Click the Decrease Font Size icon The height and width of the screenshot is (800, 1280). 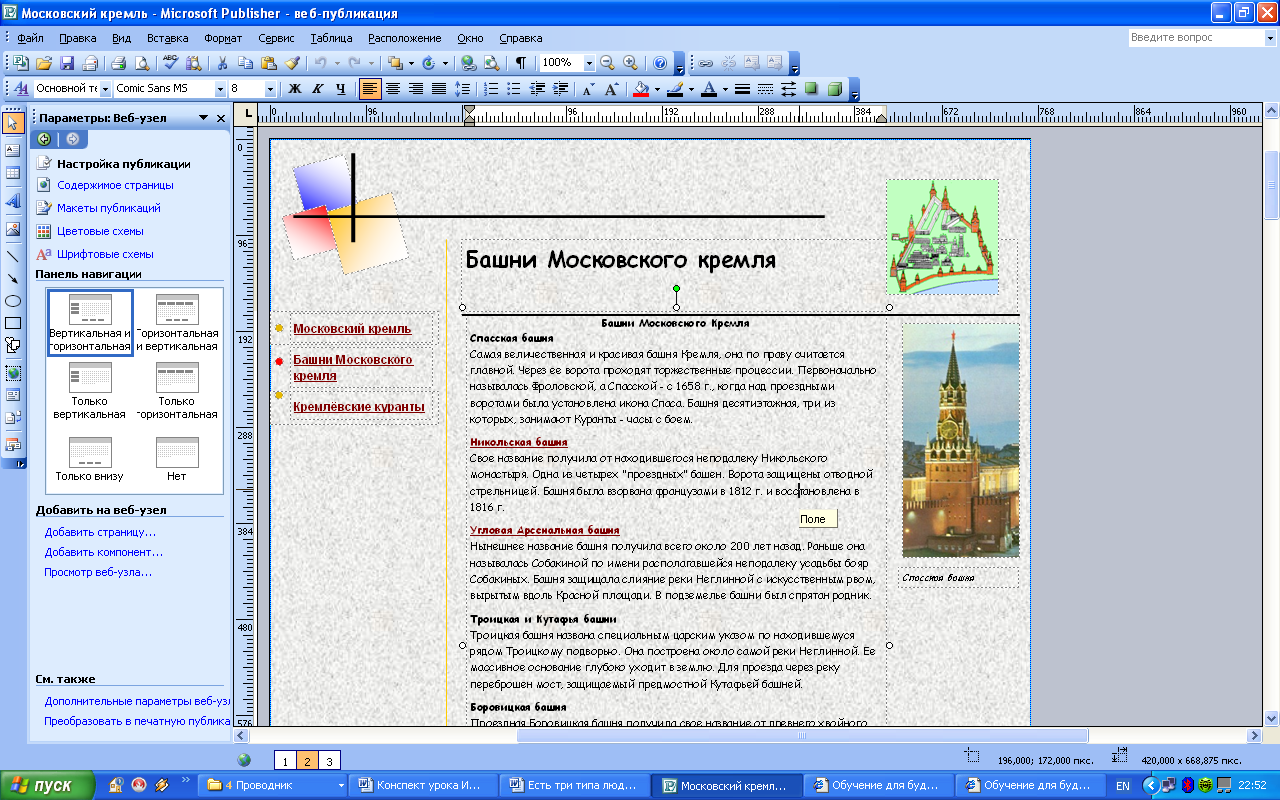tap(588, 89)
